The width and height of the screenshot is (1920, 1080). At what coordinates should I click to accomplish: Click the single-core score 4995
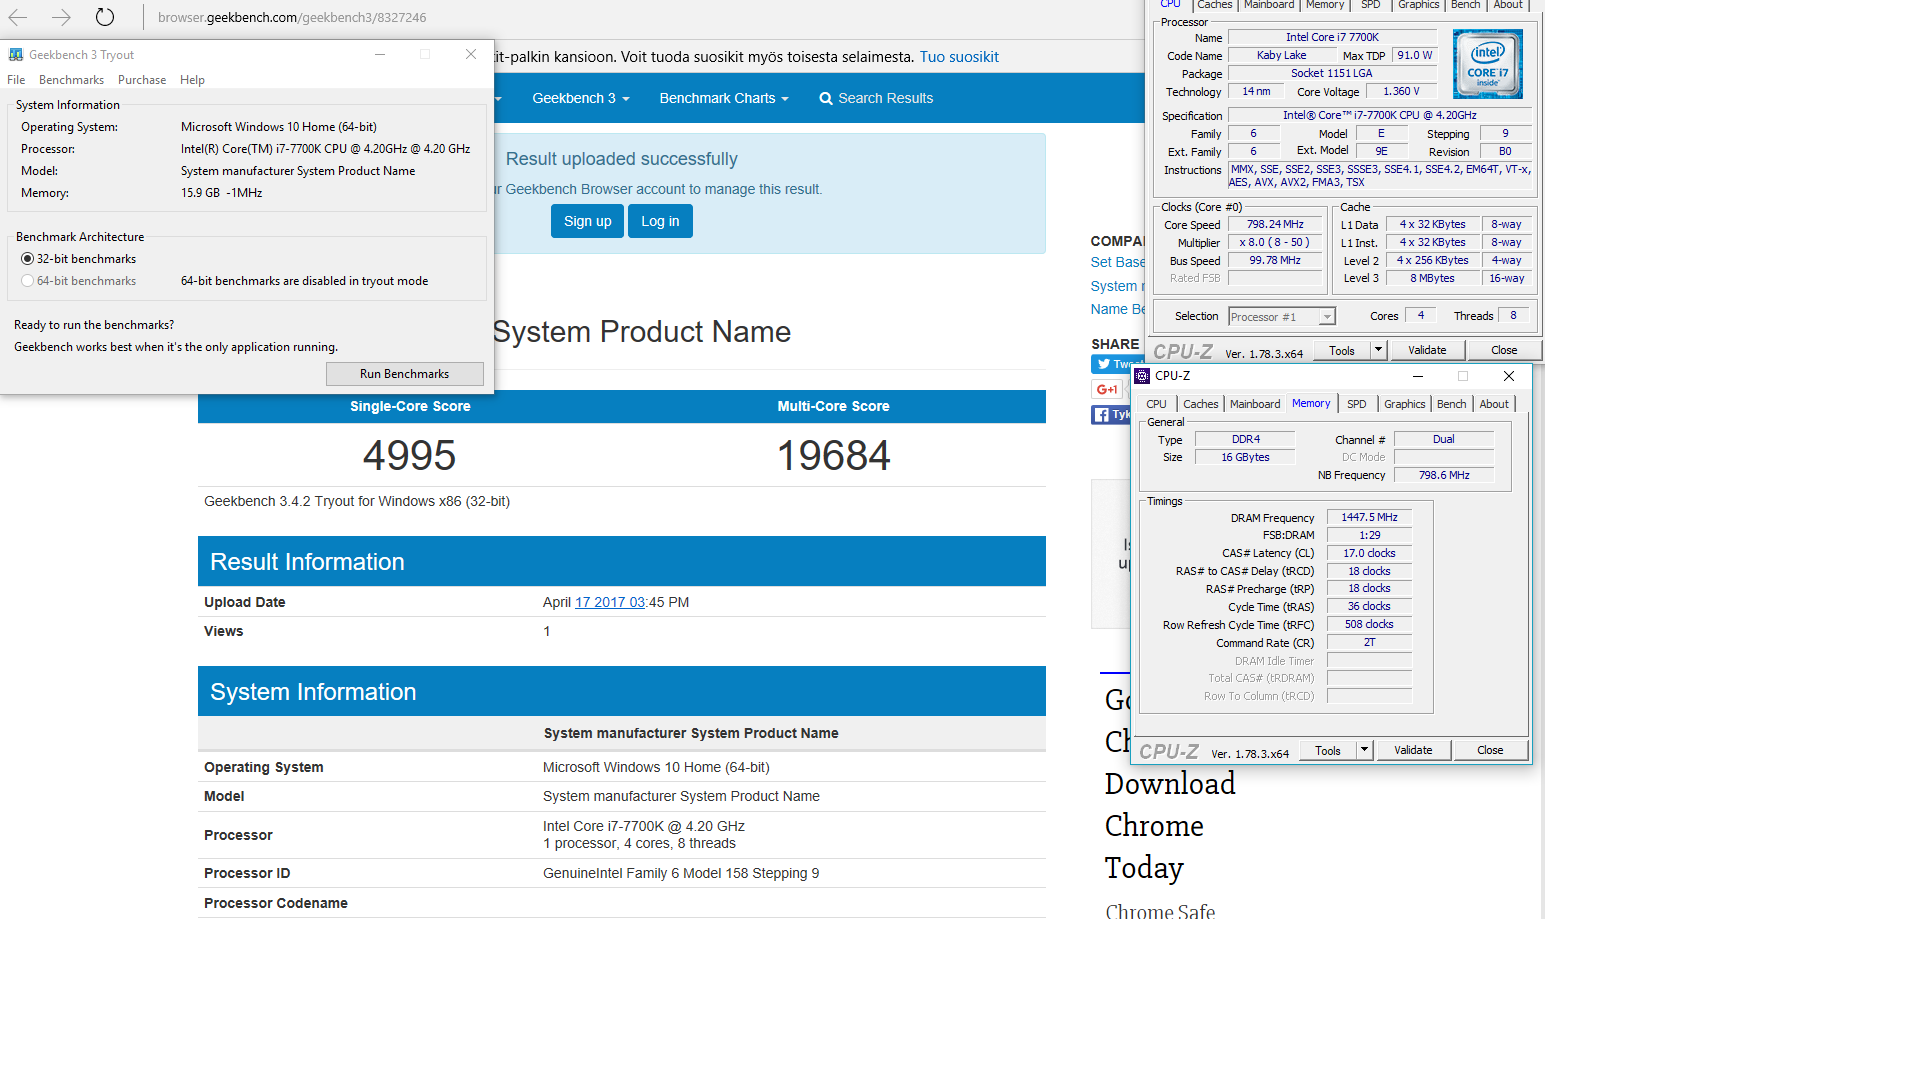[x=409, y=456]
